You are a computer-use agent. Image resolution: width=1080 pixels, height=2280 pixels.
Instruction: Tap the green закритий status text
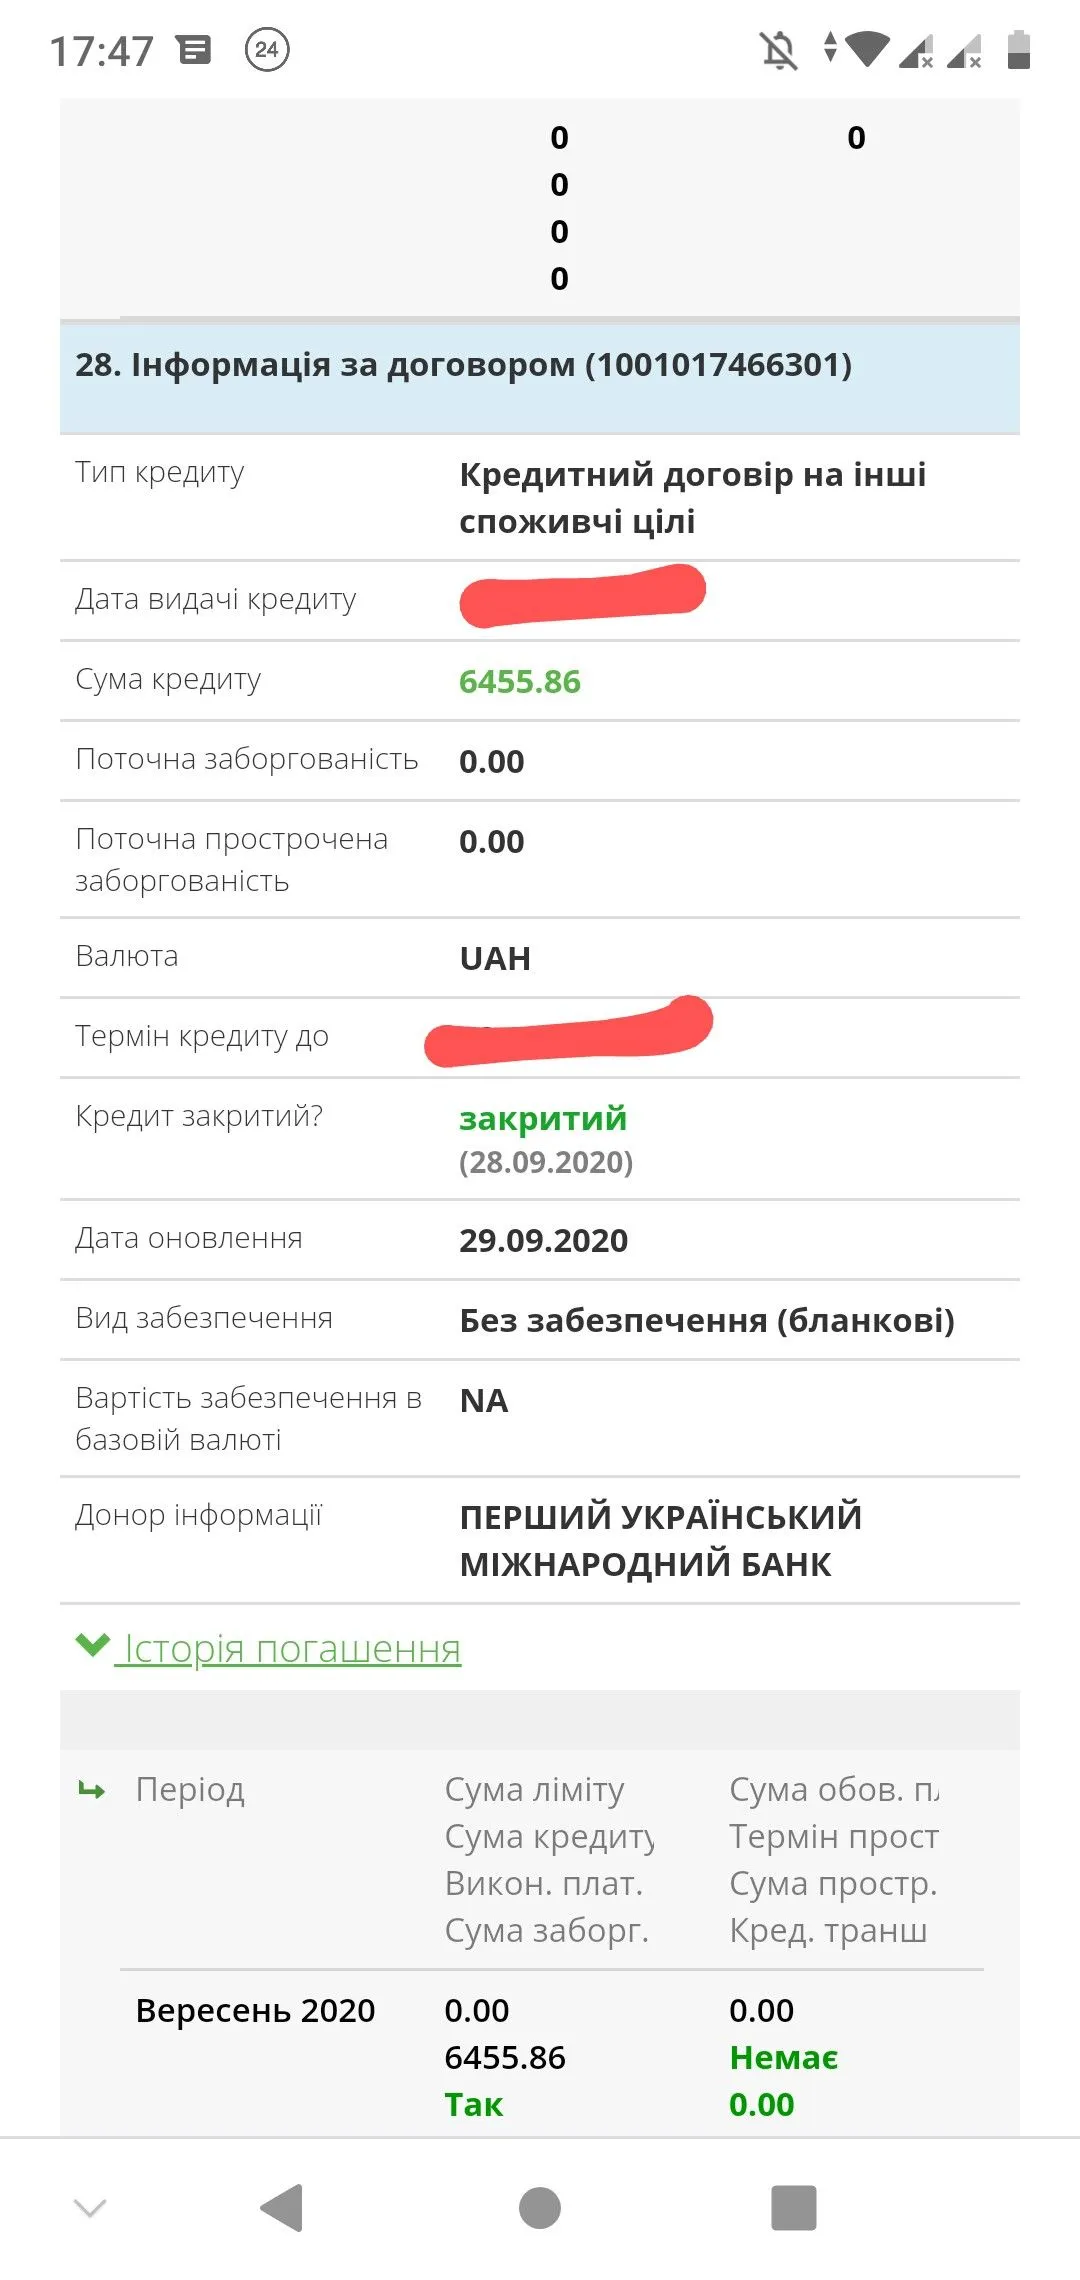(543, 1118)
